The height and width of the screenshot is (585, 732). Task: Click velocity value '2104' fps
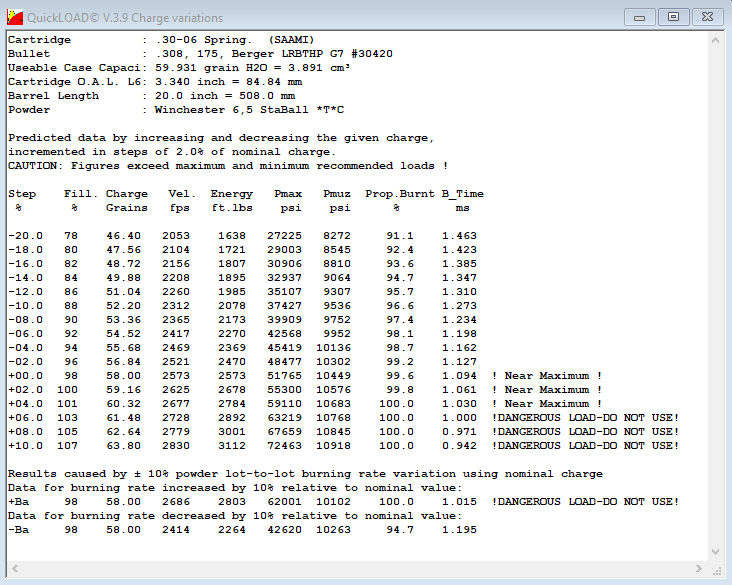coord(176,250)
